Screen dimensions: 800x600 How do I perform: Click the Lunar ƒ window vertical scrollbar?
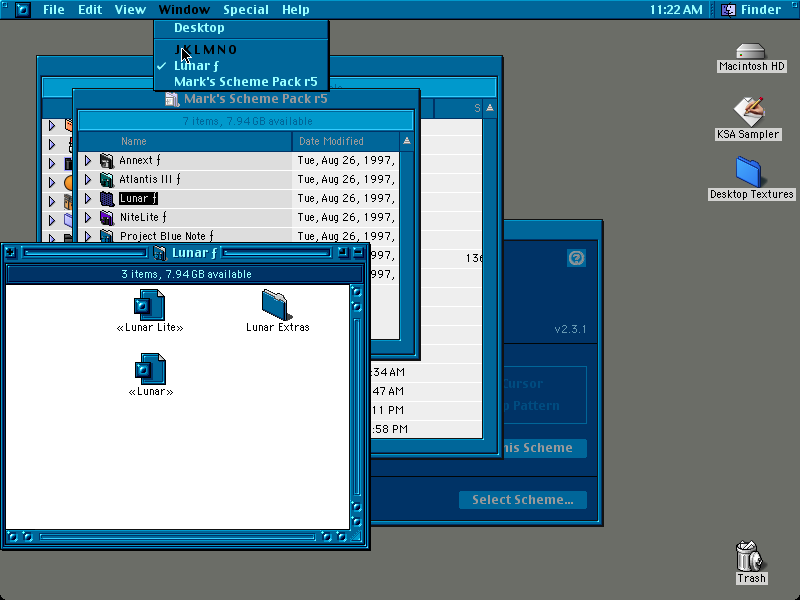point(357,407)
